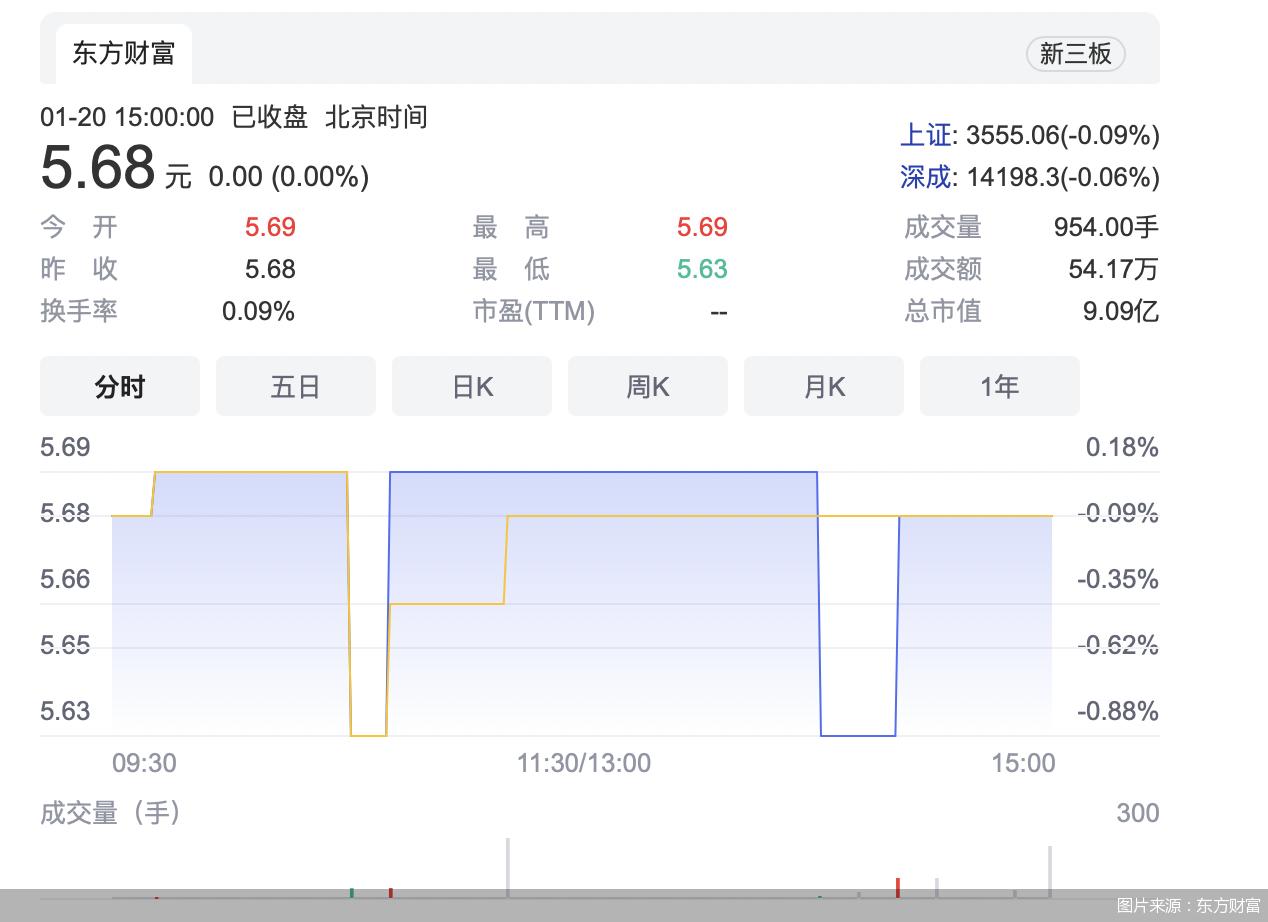Switch to the 日K chart tab
Screen dimensions: 1268x922
coord(472,386)
